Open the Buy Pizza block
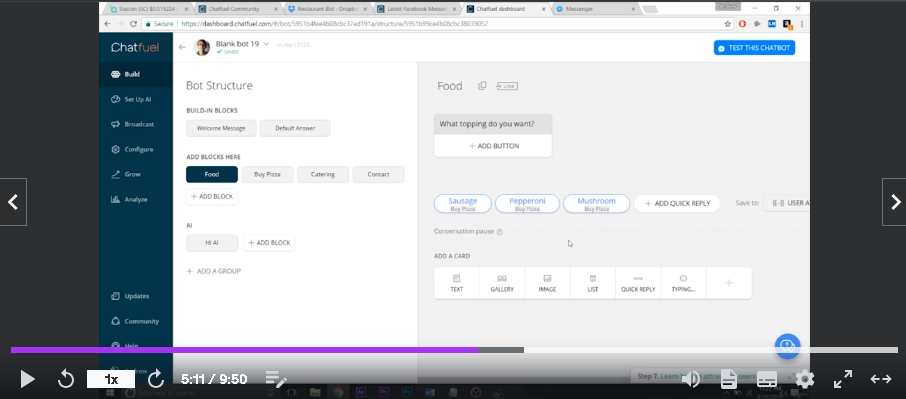906x399 pixels. [267, 174]
